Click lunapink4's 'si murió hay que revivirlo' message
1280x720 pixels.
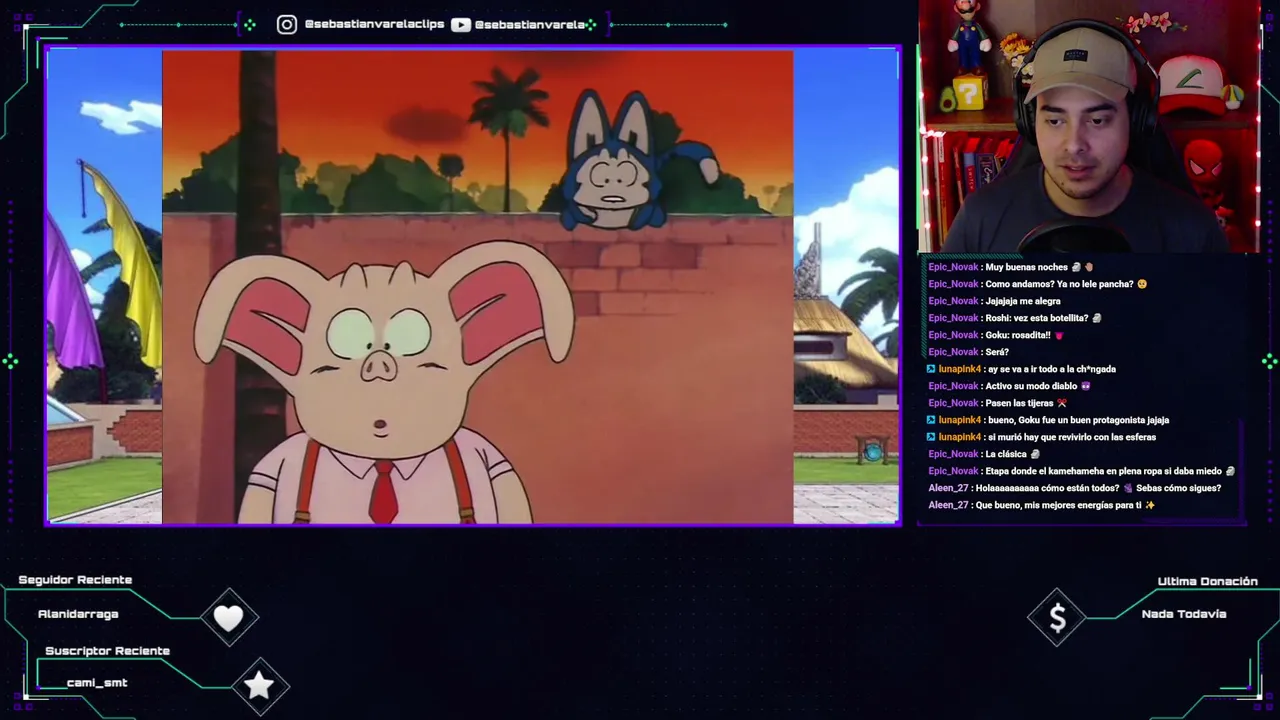point(1041,437)
